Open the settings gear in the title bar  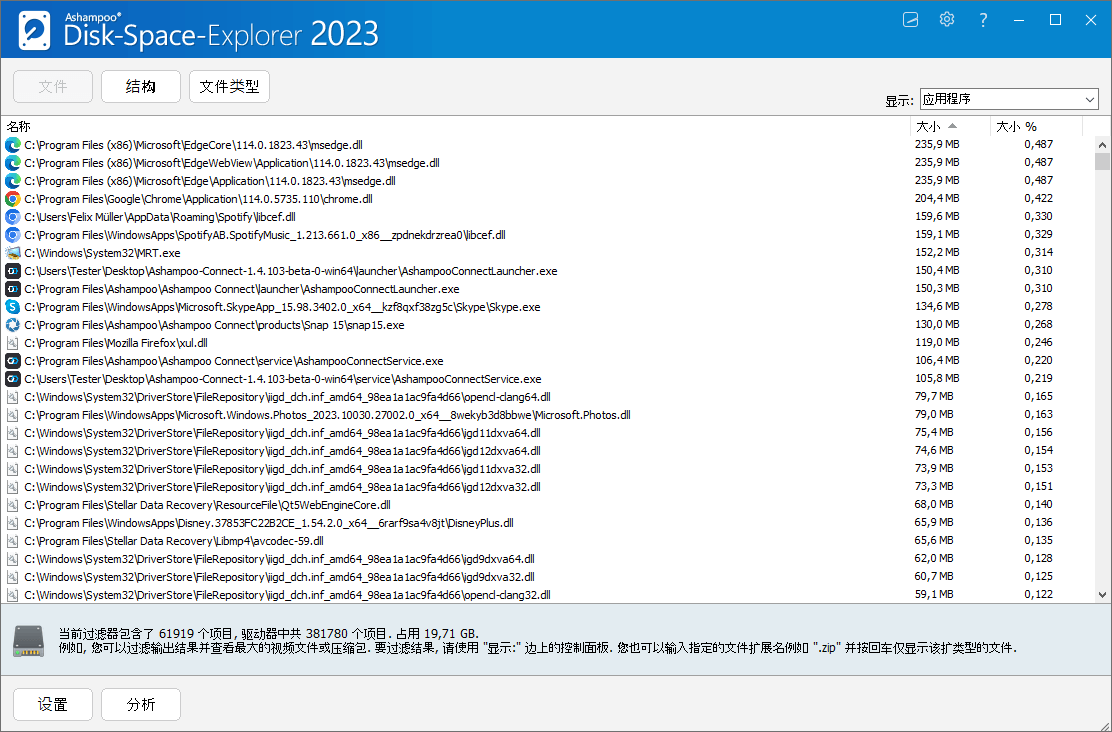(x=946, y=19)
